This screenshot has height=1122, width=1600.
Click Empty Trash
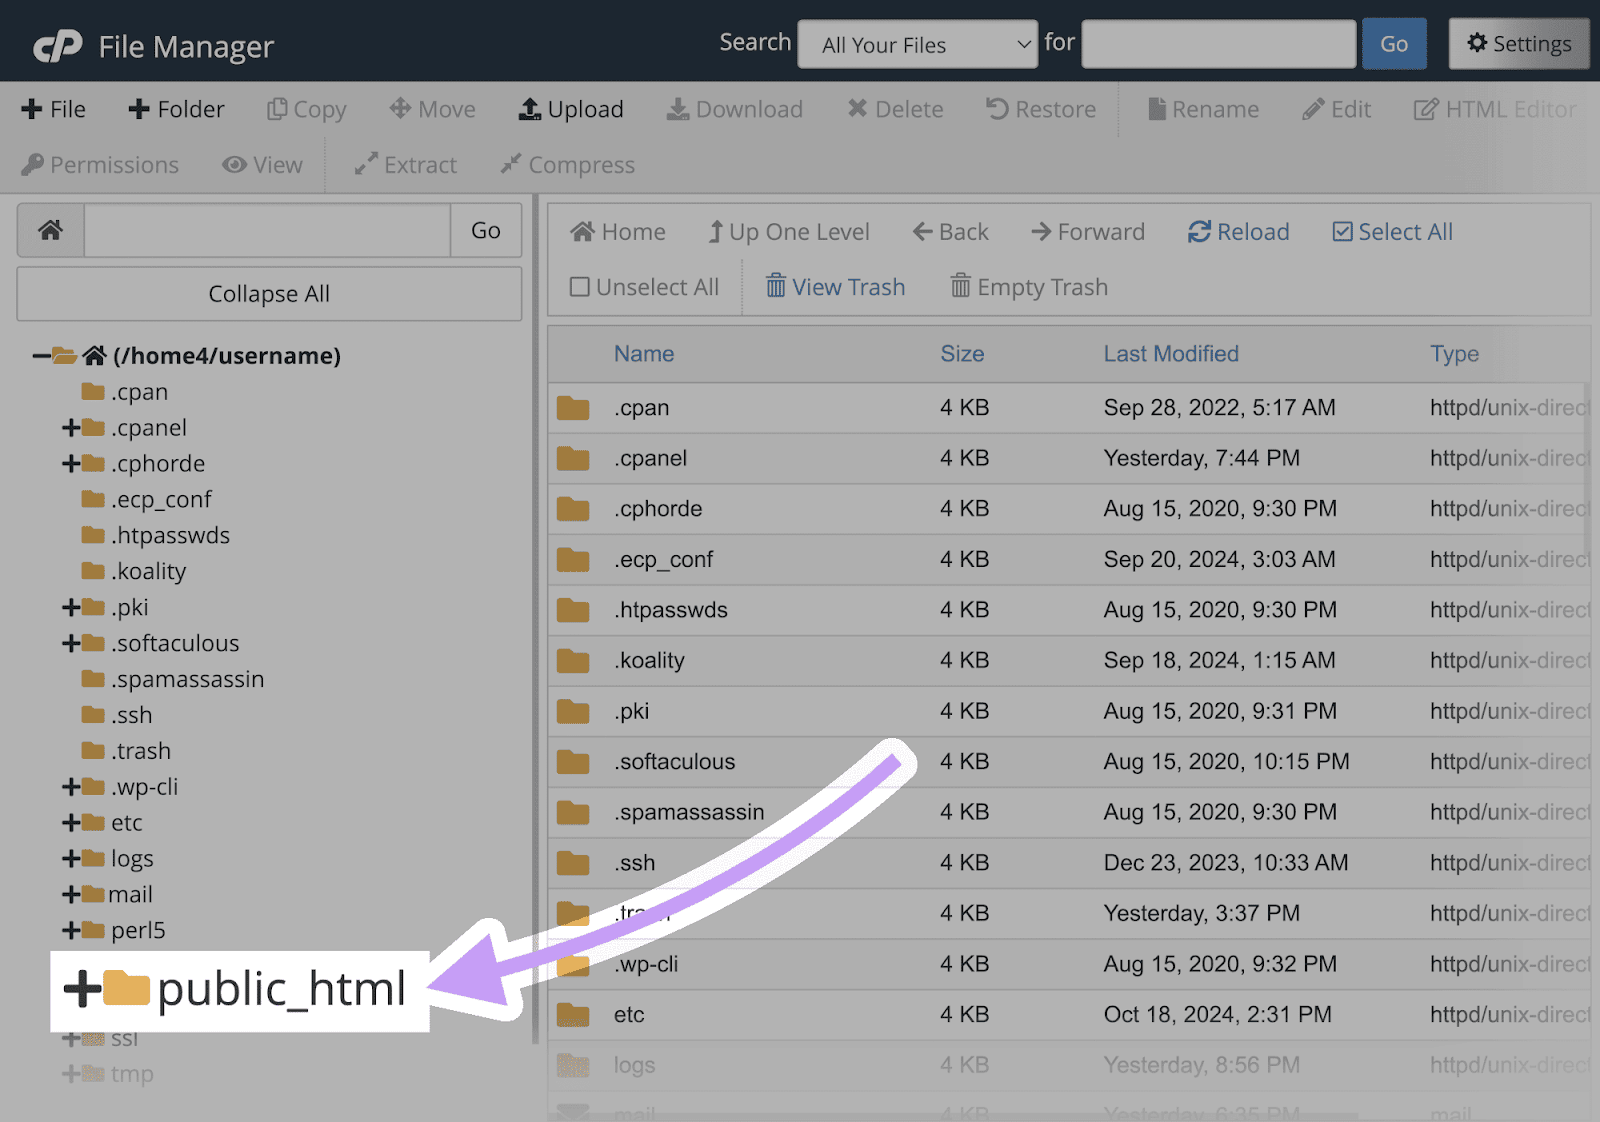[x=1028, y=287]
